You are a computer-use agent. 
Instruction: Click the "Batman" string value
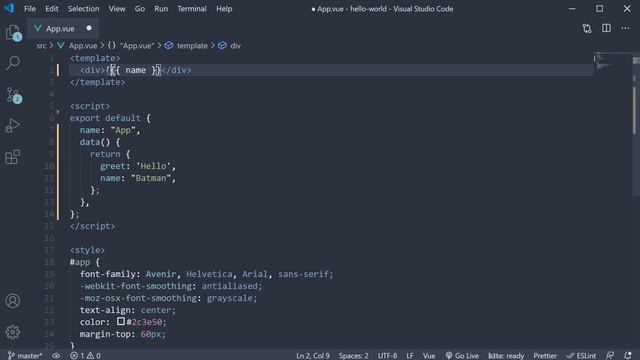click(151, 178)
